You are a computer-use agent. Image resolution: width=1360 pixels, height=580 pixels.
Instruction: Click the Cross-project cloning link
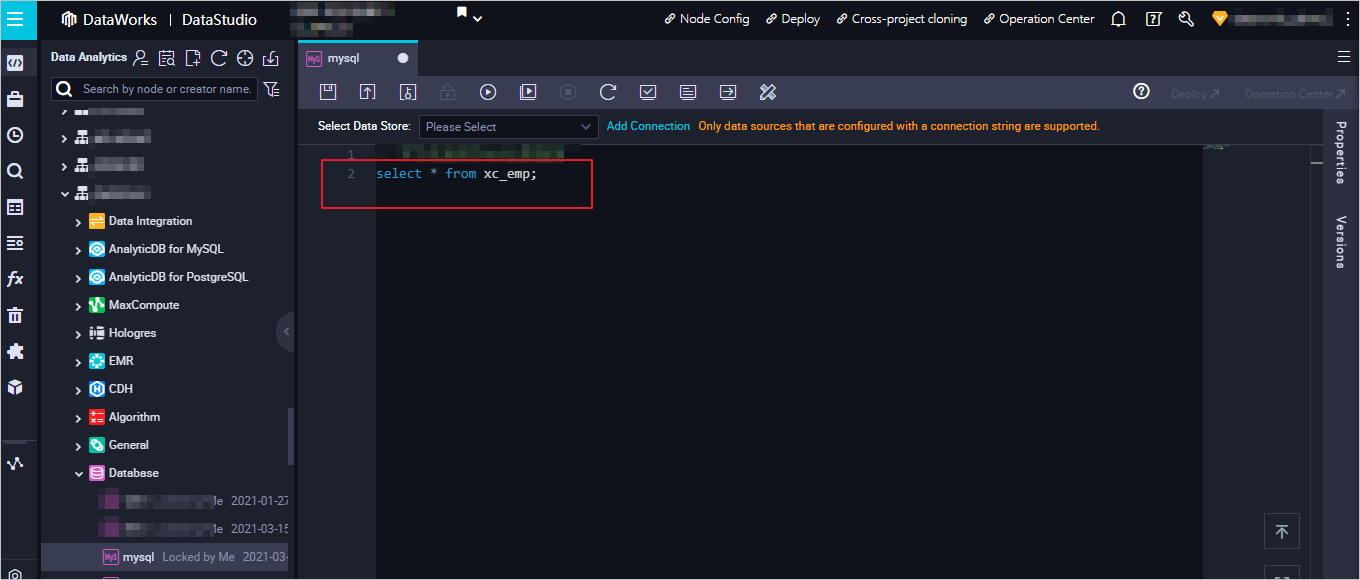click(902, 19)
